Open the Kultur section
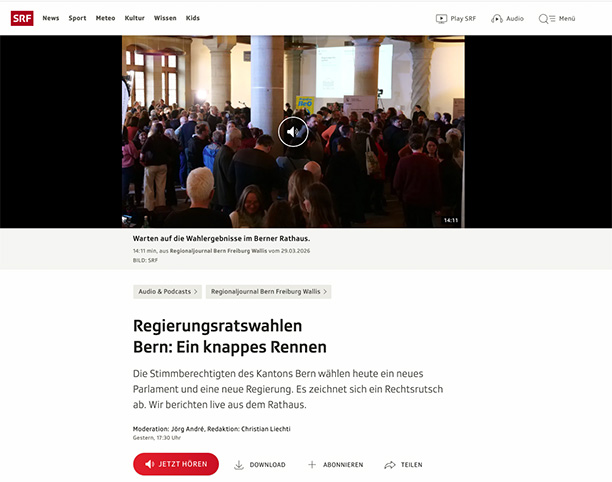Image resolution: width=612 pixels, height=482 pixels. [x=135, y=18]
